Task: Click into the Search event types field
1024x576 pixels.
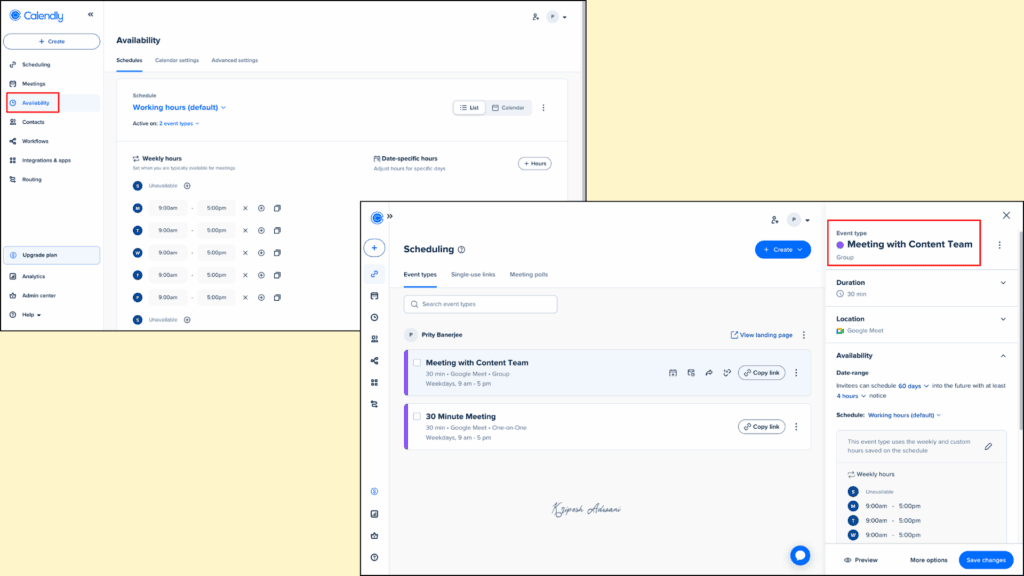Action: coord(480,302)
